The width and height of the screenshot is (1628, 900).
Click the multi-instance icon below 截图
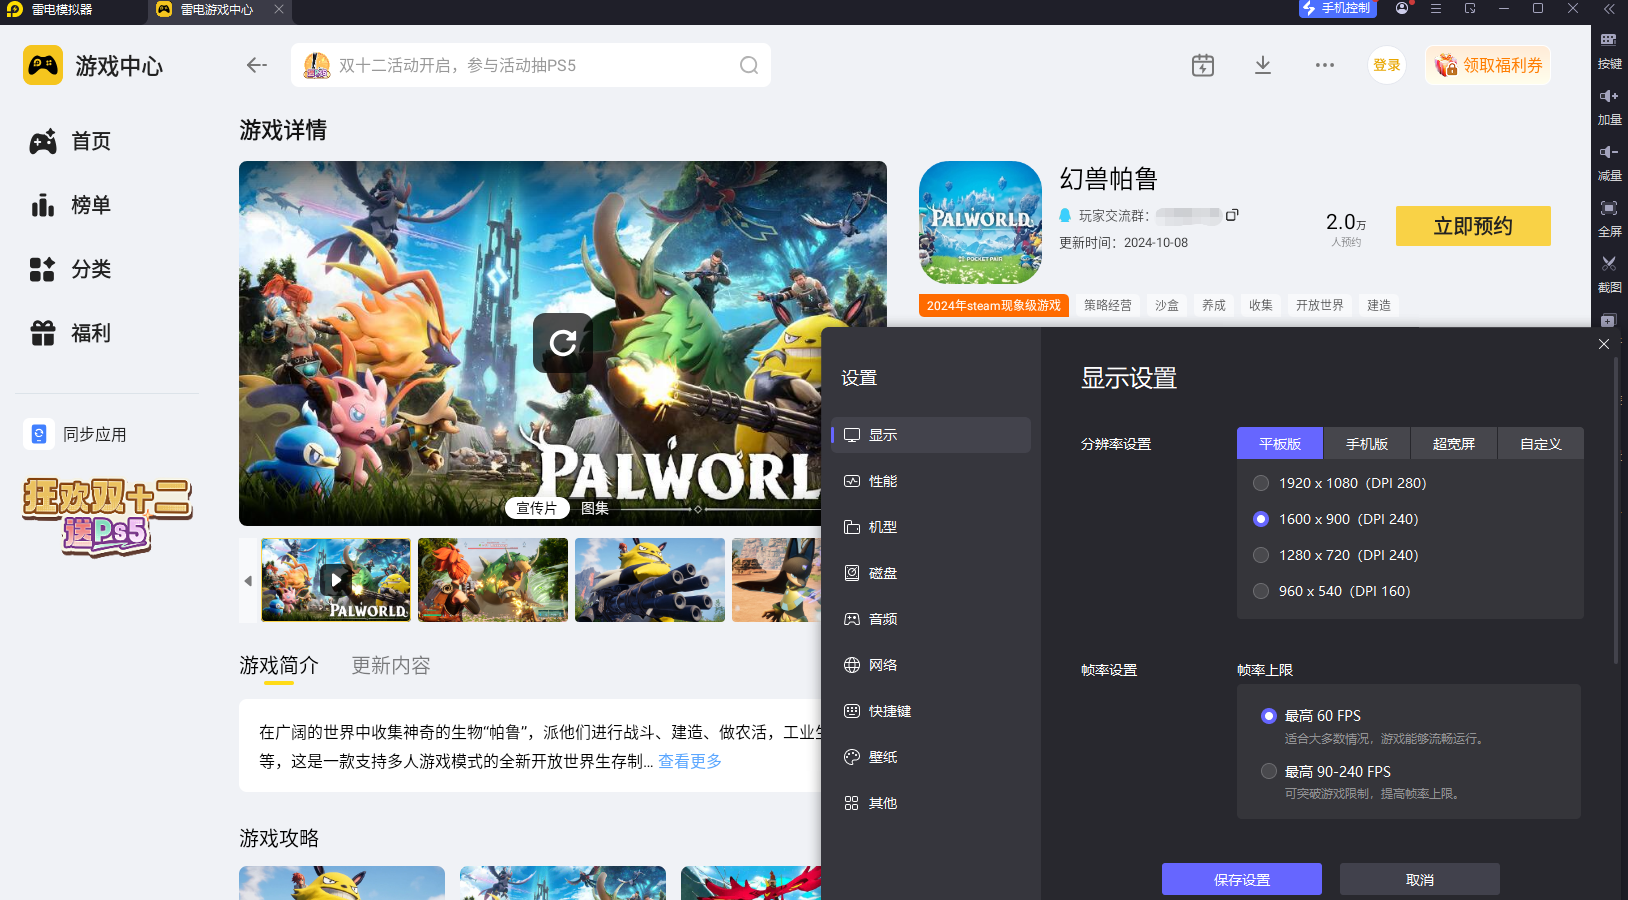1608,321
